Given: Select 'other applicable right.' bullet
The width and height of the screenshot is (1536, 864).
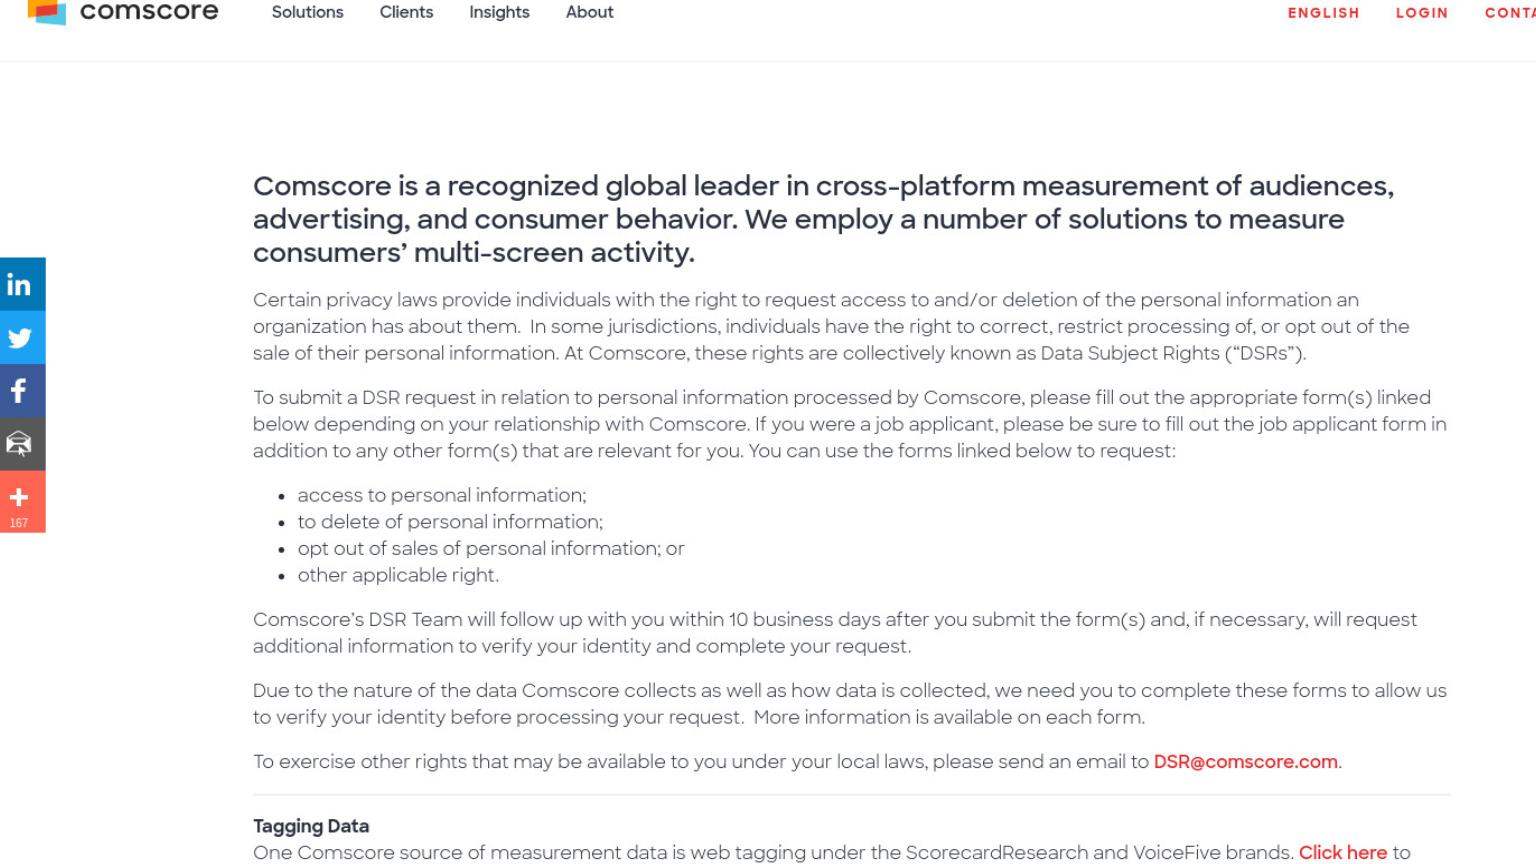Looking at the screenshot, I should [x=398, y=575].
